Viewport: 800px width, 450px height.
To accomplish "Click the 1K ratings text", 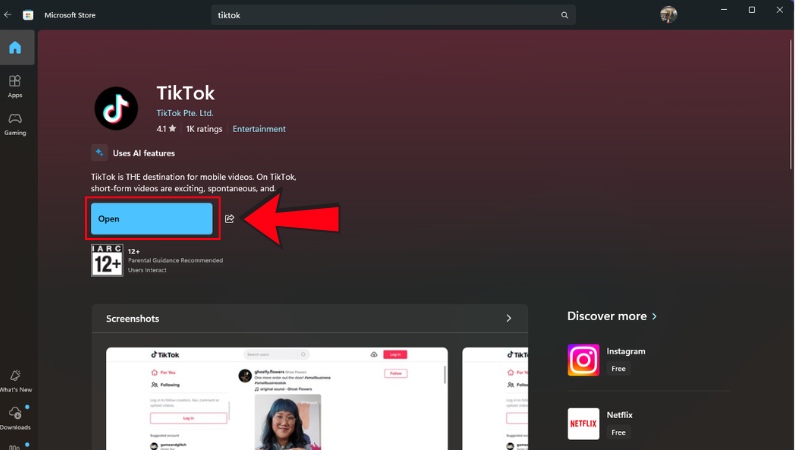I will tap(204, 129).
